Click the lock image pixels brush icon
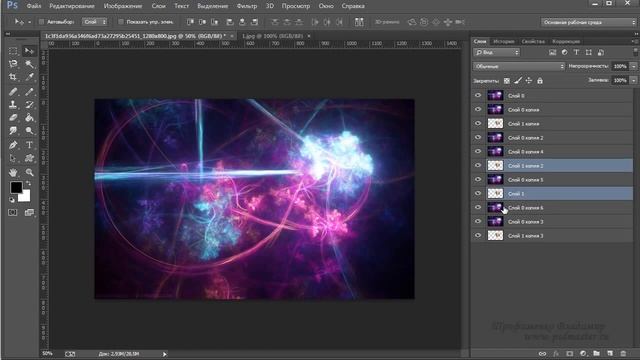 tap(518, 81)
